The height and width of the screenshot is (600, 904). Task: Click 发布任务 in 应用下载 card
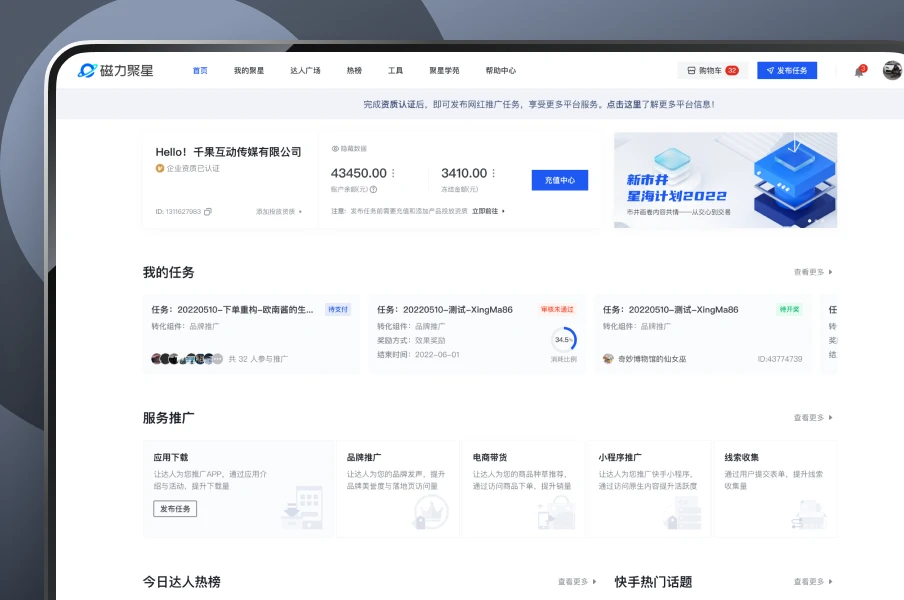click(175, 509)
